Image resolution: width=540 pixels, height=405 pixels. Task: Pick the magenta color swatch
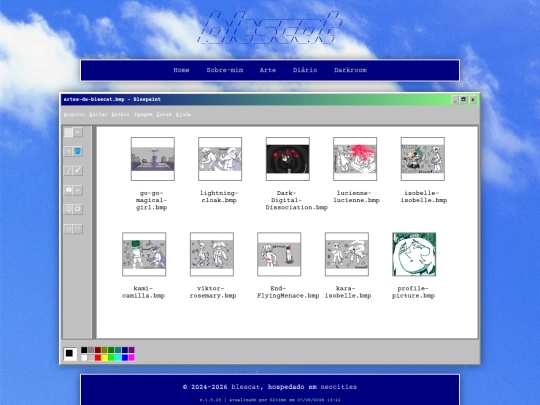131,357
